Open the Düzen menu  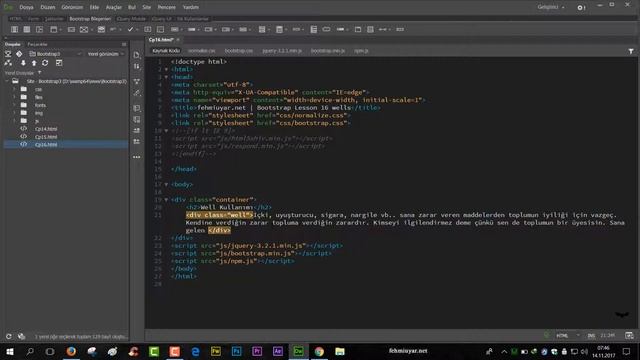point(48,7)
